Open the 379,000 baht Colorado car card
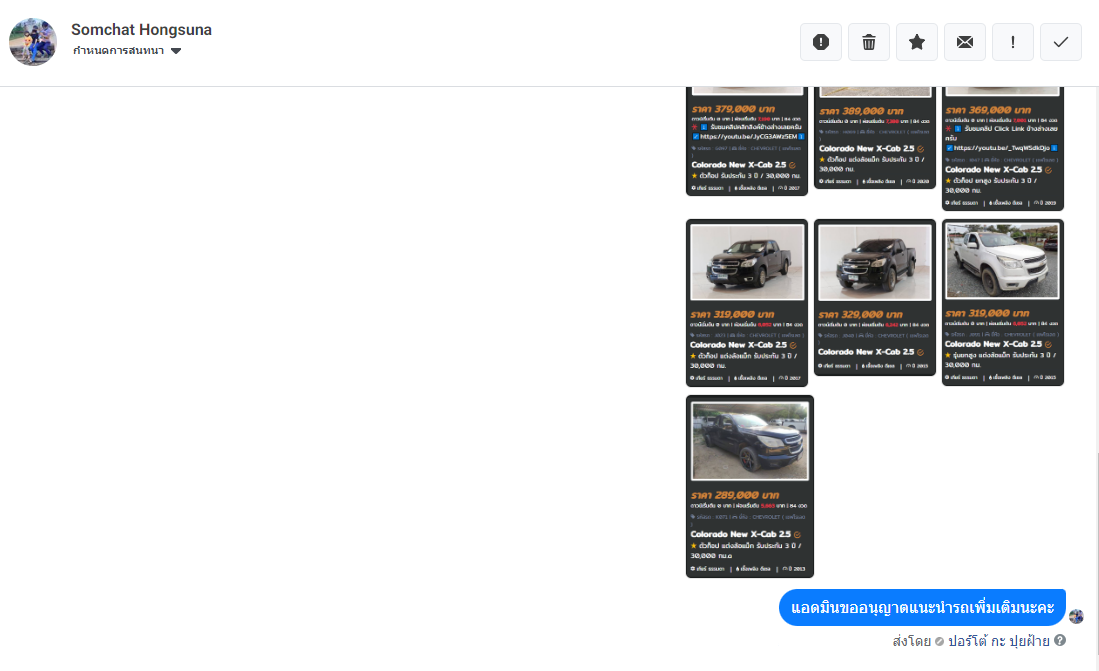Image resolution: width=1099 pixels, height=671 pixels. coord(746,141)
